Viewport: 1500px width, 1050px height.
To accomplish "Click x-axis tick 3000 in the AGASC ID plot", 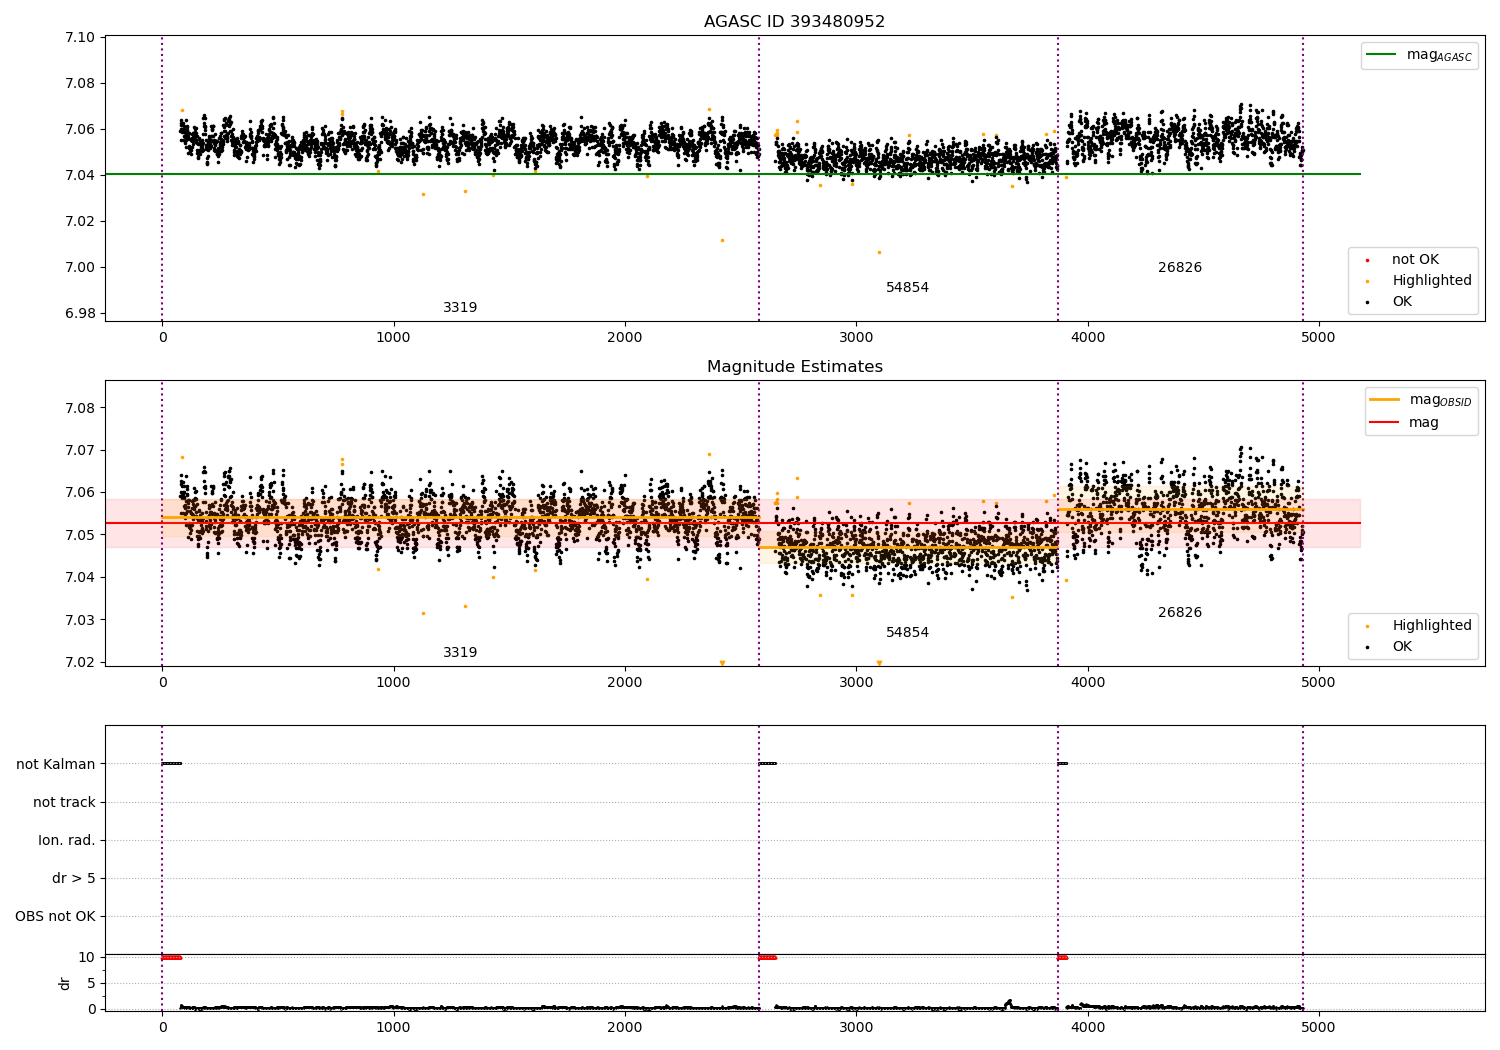I will tap(856, 338).
